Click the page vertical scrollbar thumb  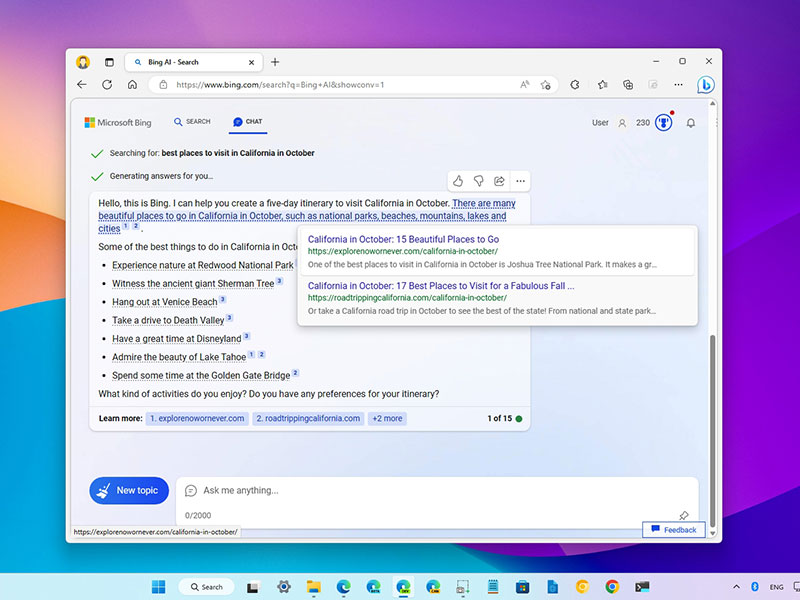(x=713, y=431)
